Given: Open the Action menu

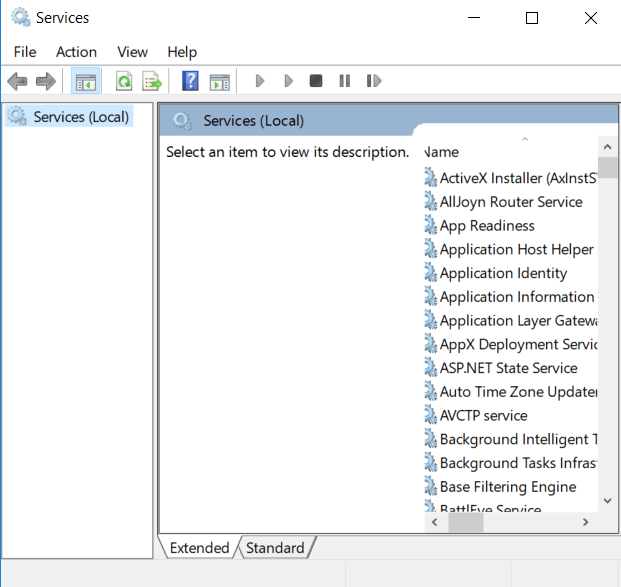Looking at the screenshot, I should click(x=76, y=52).
